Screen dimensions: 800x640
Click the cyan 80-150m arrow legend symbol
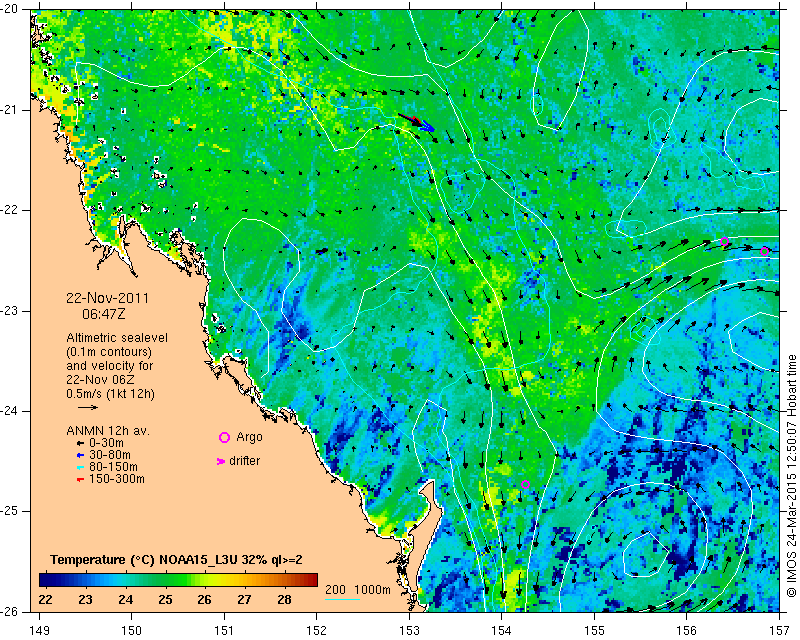click(x=80, y=467)
